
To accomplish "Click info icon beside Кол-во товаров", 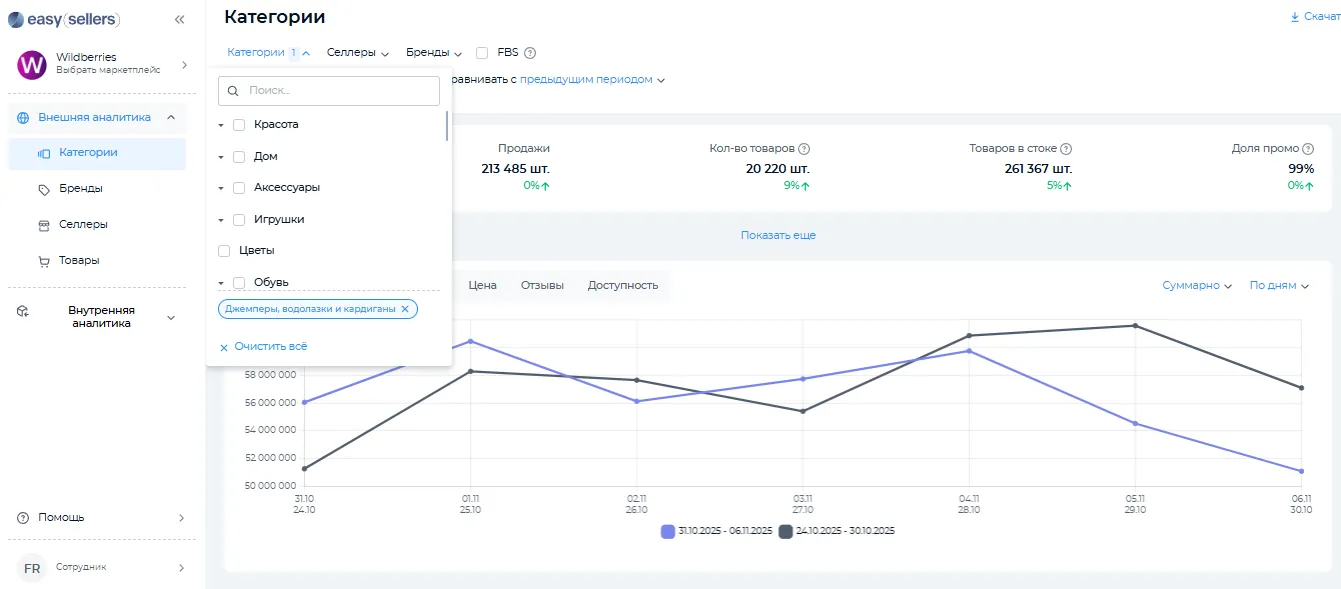I will click(804, 148).
